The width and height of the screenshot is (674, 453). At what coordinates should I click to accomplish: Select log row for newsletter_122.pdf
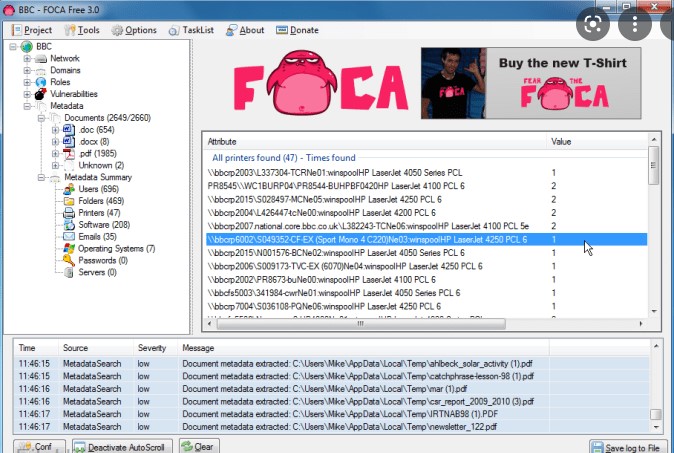click(332, 427)
